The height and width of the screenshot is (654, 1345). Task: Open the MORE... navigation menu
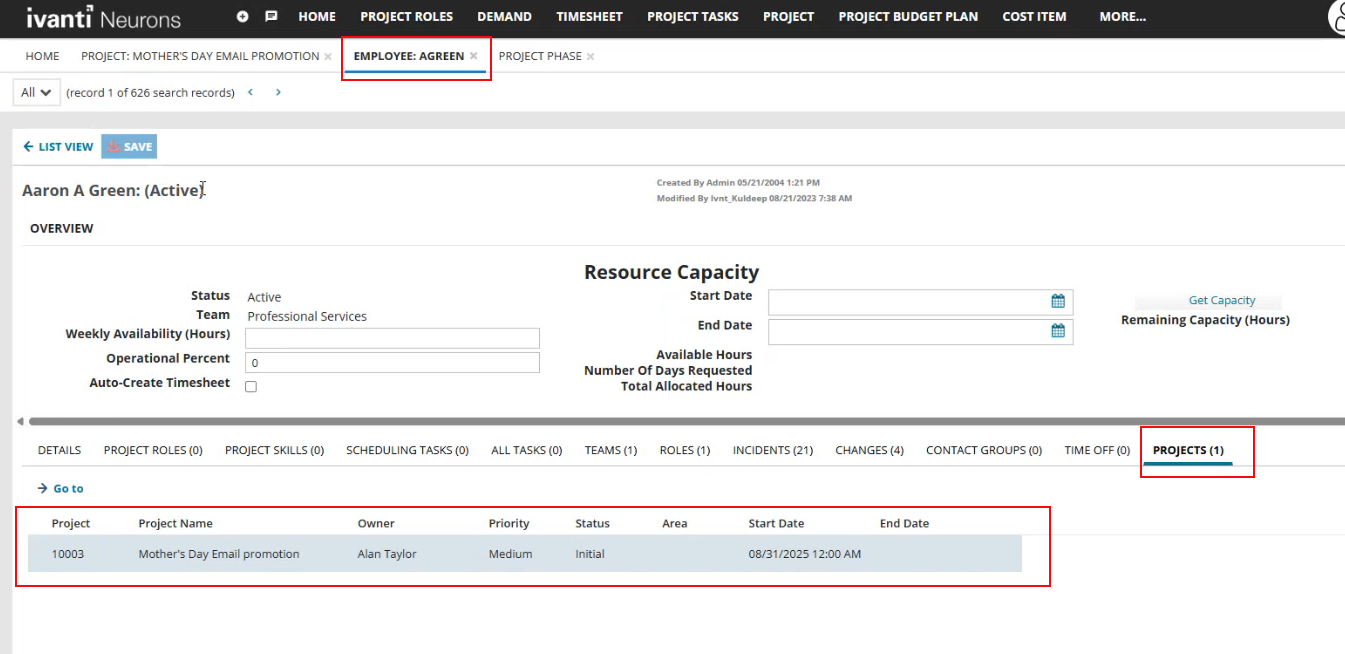click(x=1122, y=17)
